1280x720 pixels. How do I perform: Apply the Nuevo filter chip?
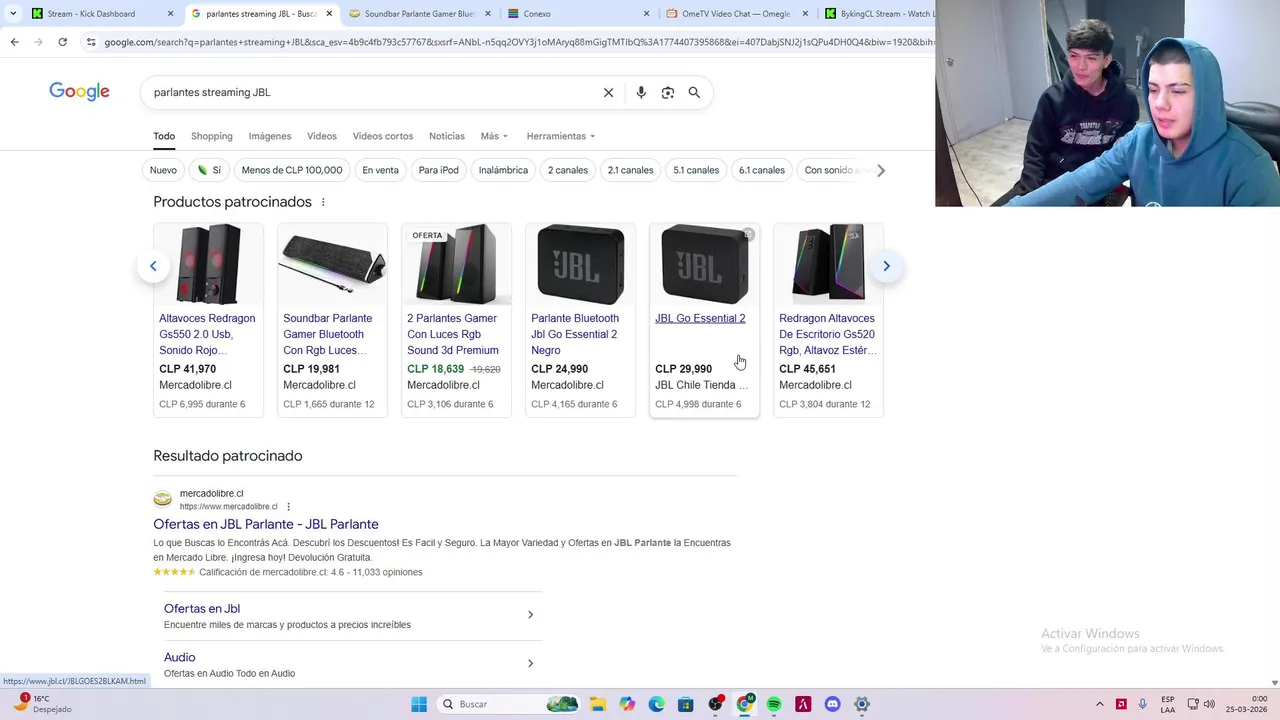163,170
